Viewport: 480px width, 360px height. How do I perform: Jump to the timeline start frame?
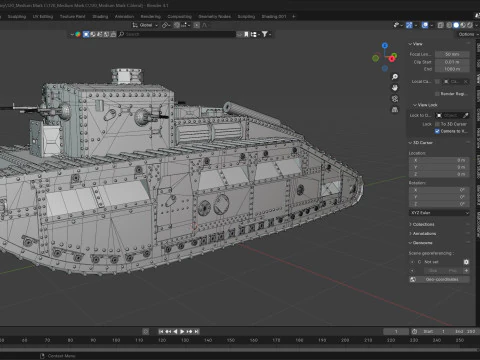161,331
